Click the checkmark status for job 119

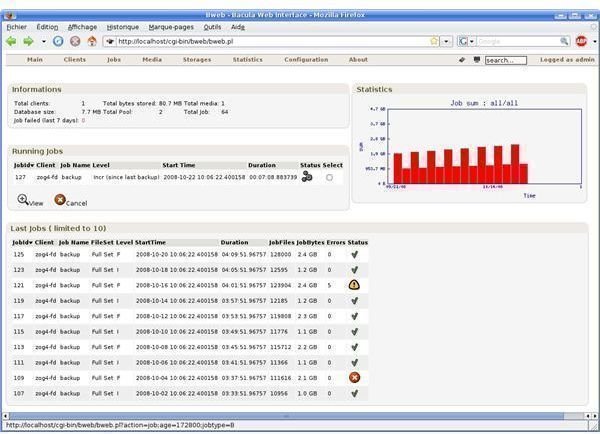[354, 300]
